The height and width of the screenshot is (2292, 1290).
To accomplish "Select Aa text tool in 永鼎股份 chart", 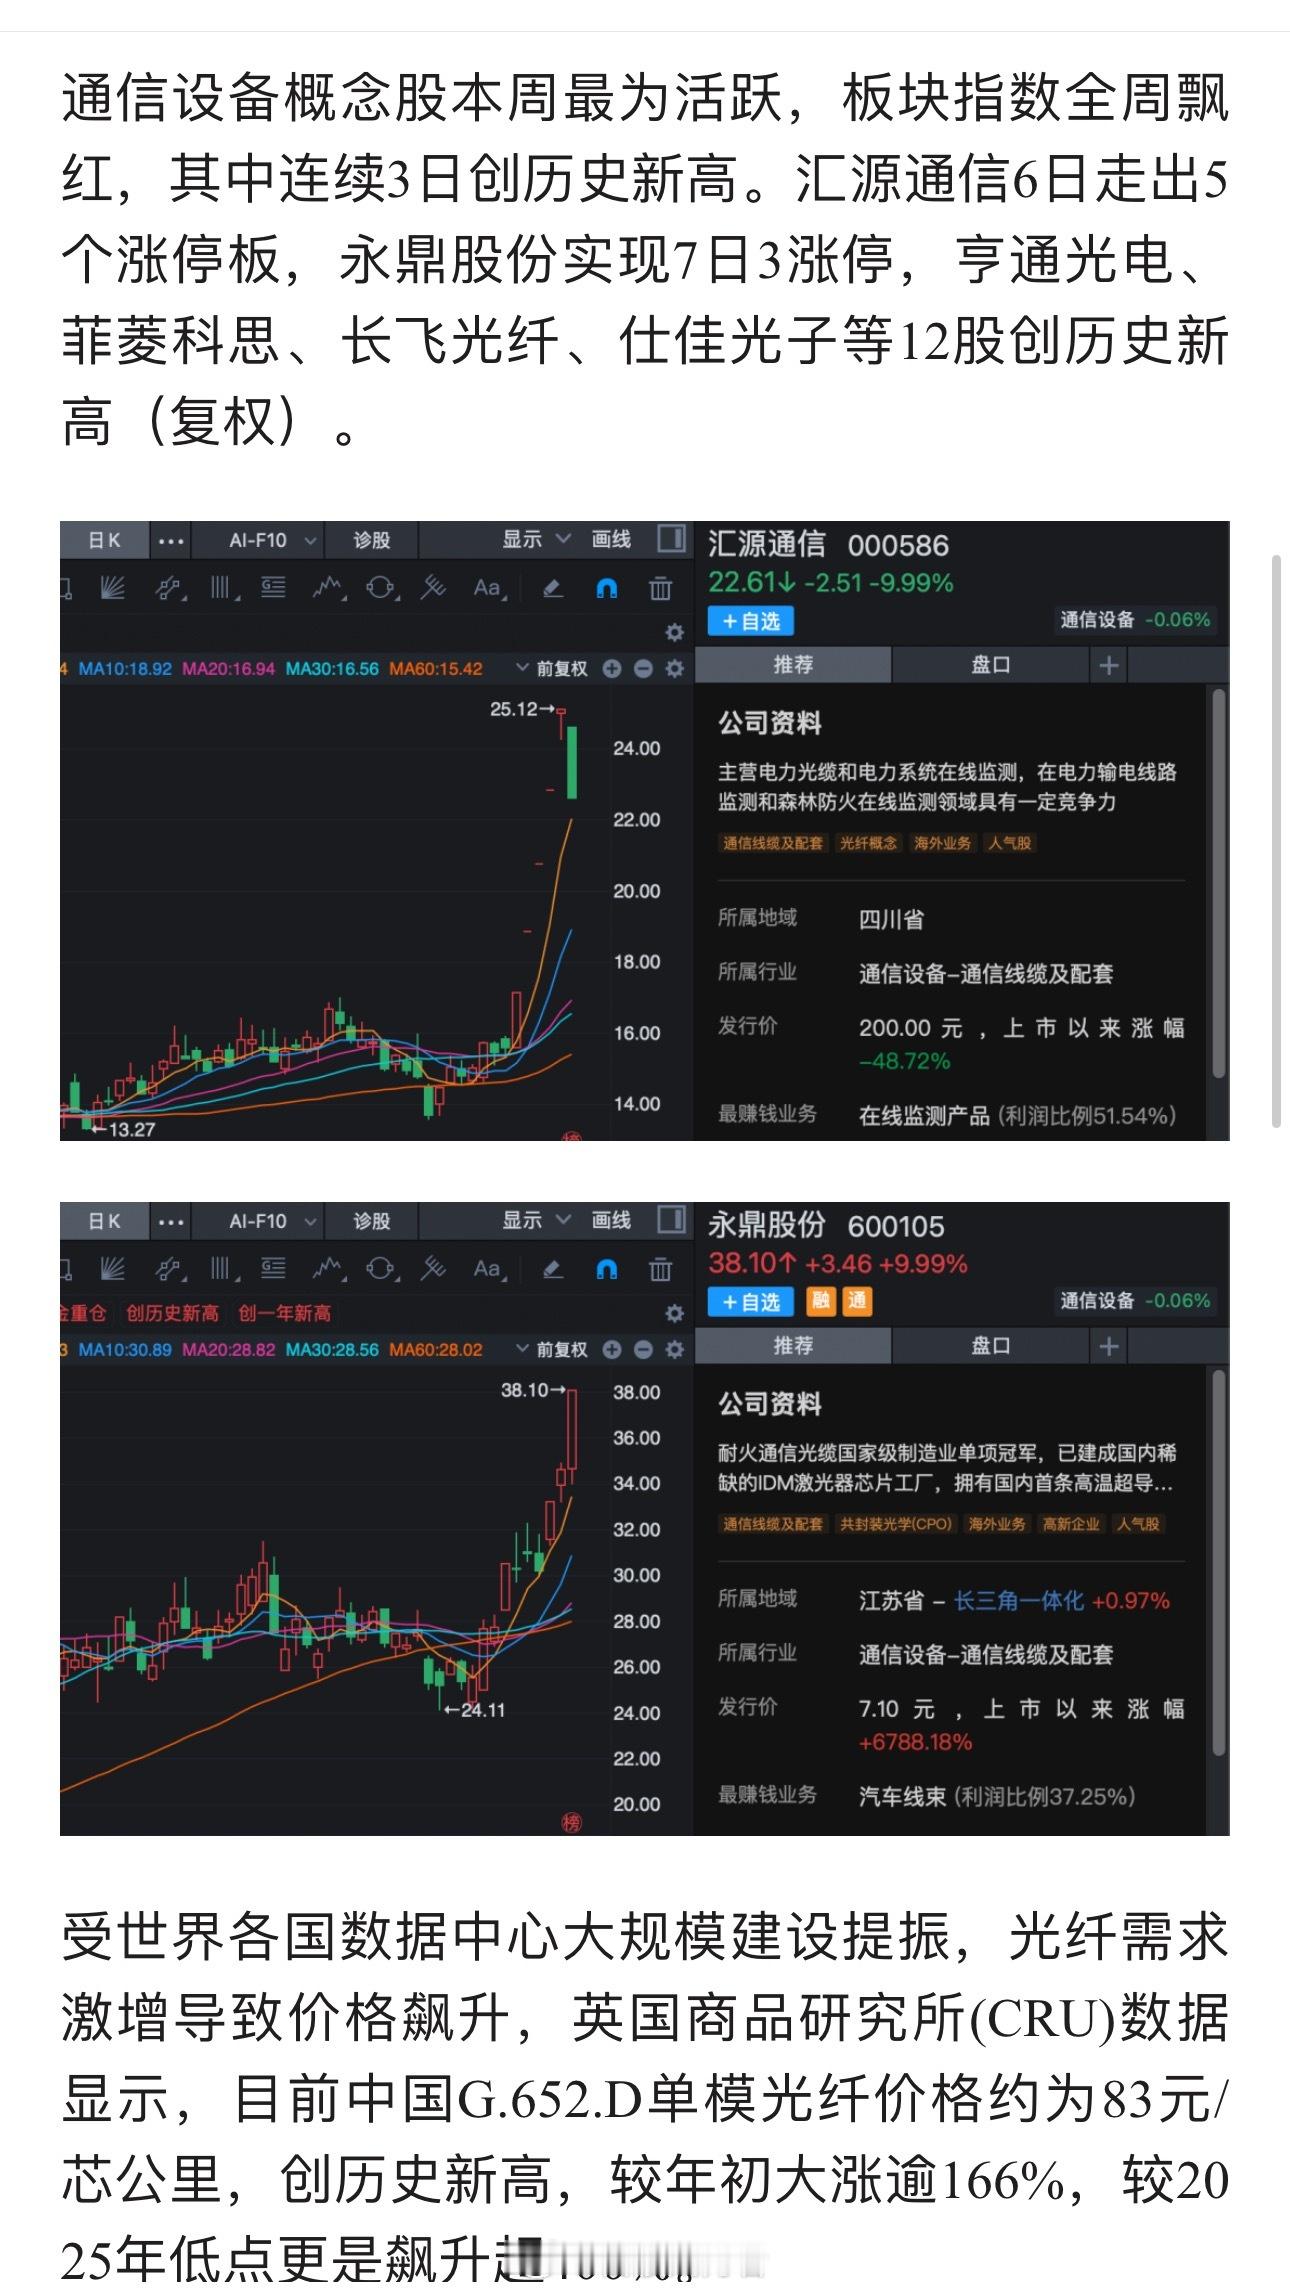I will [x=488, y=1270].
